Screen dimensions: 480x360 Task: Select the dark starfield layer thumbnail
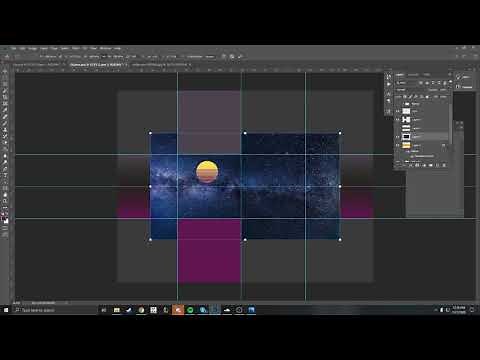(406, 137)
